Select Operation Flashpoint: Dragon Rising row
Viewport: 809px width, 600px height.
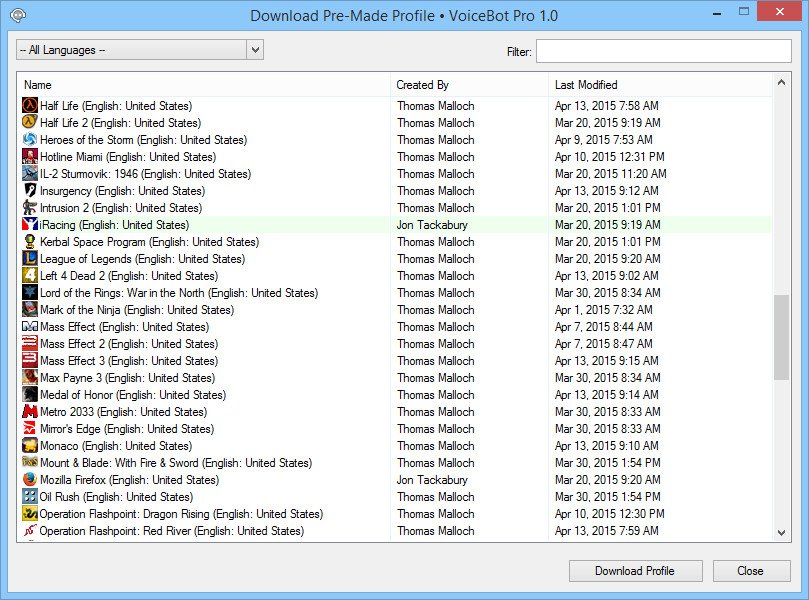tap(180, 514)
